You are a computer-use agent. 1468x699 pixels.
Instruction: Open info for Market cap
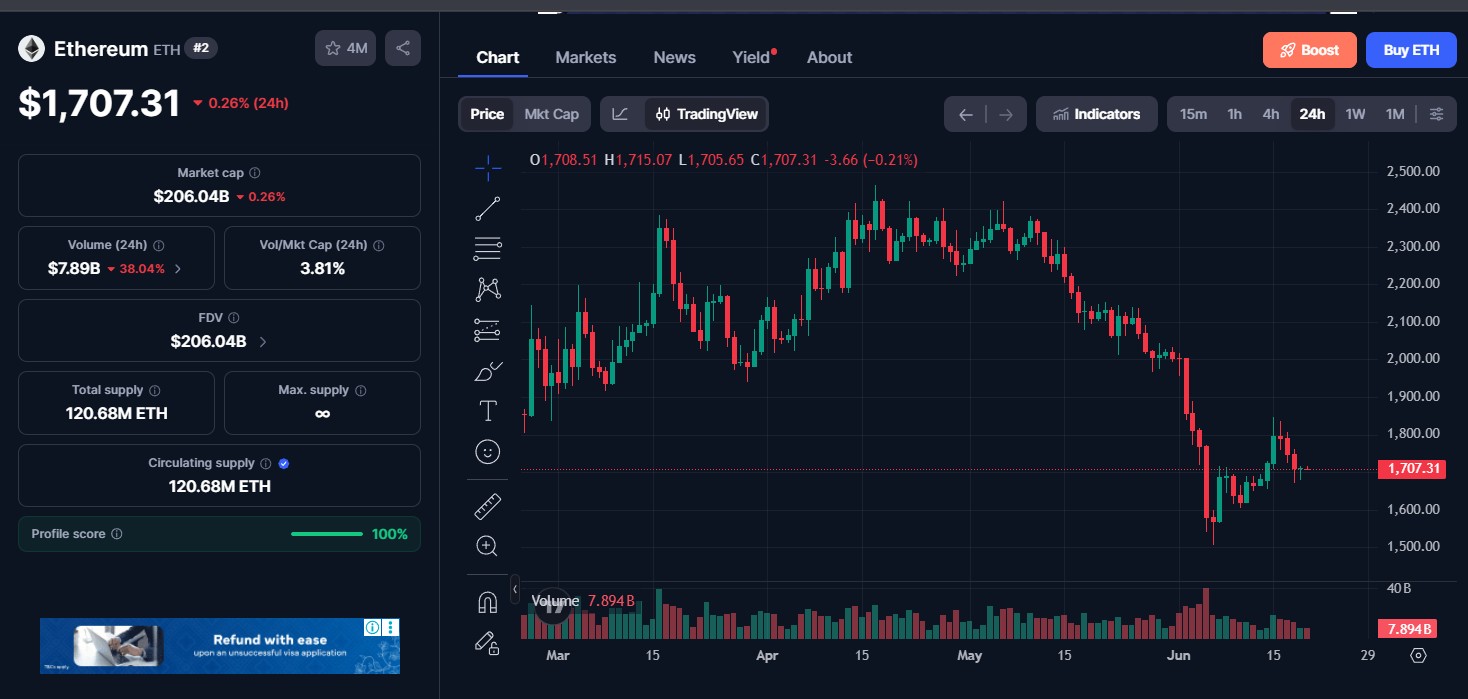point(255,173)
